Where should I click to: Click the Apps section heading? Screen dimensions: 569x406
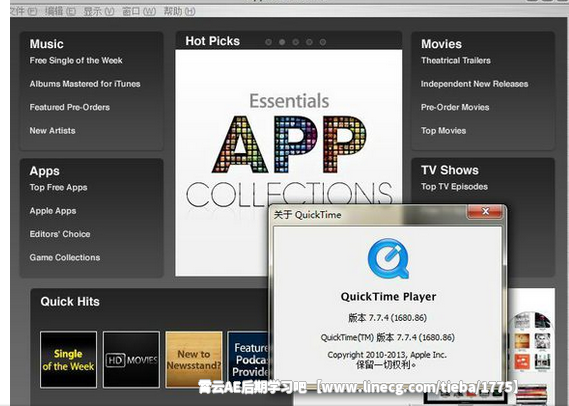(45, 171)
